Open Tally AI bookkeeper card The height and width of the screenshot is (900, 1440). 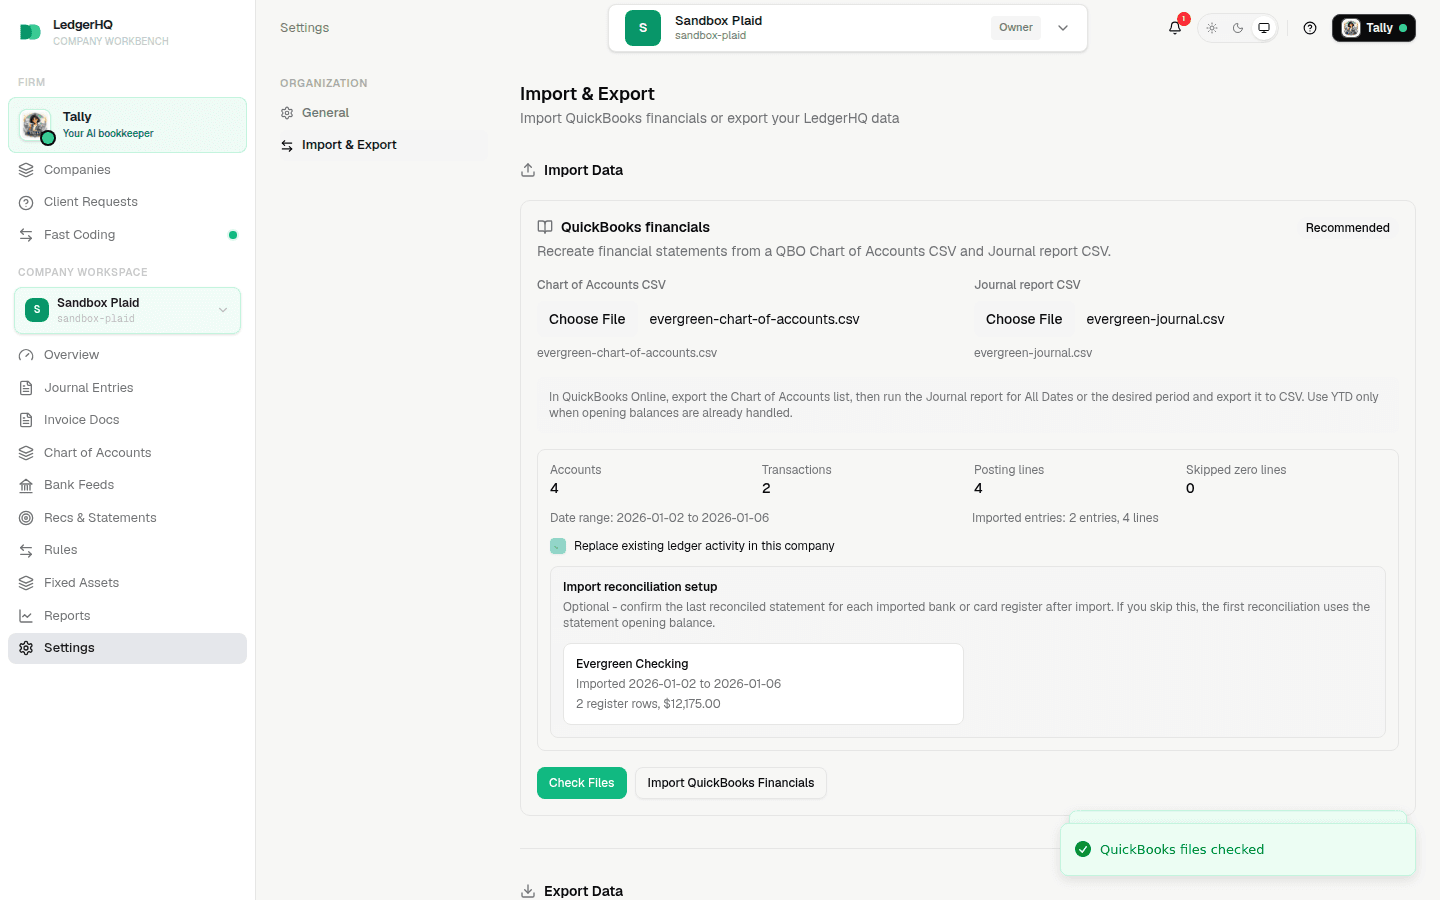[128, 125]
